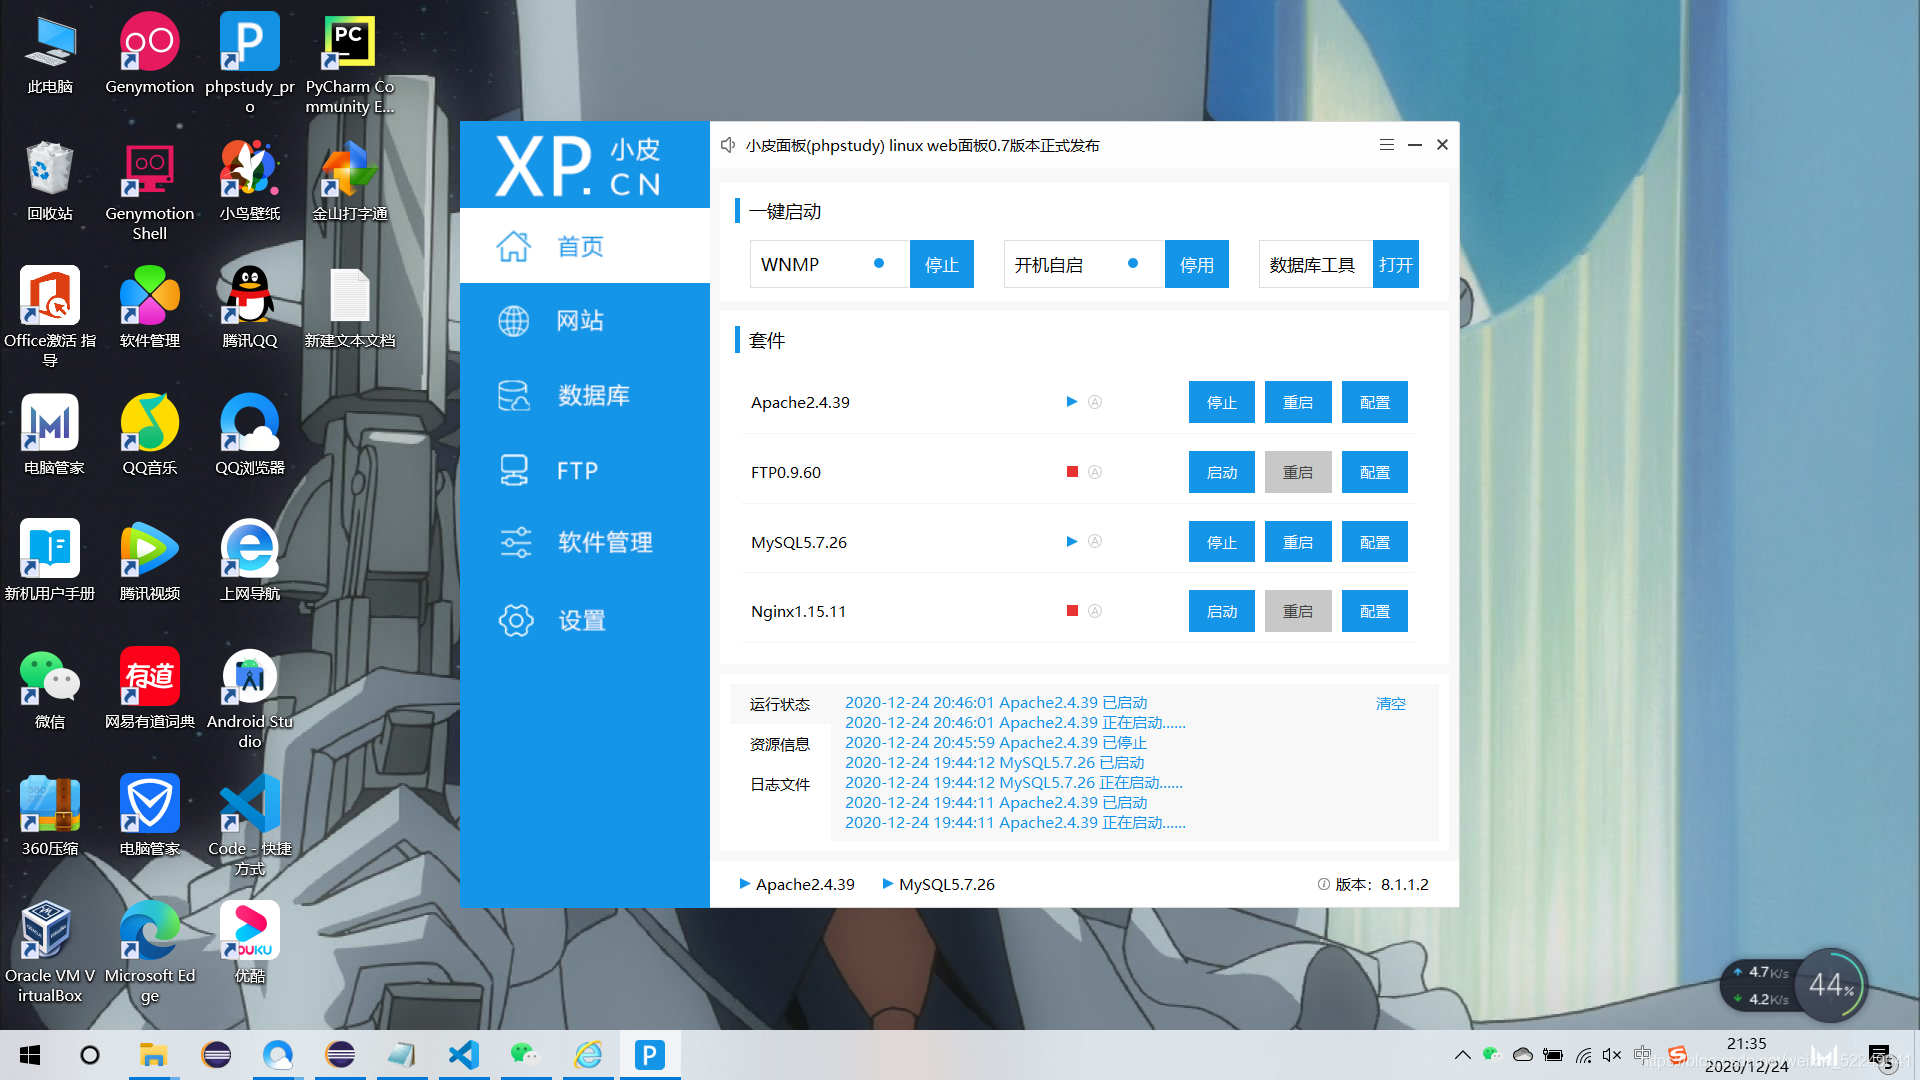Open the 首页 home sidebar tab
Screen dimensions: 1920x1080
pos(580,246)
